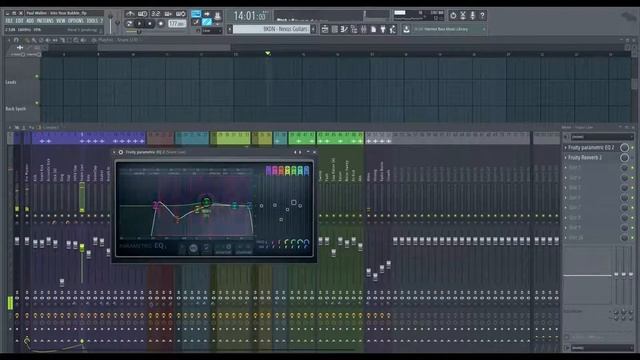Click the typing keyboard to piano icon
The width and height of the screenshot is (640, 360).
[x=196, y=14]
